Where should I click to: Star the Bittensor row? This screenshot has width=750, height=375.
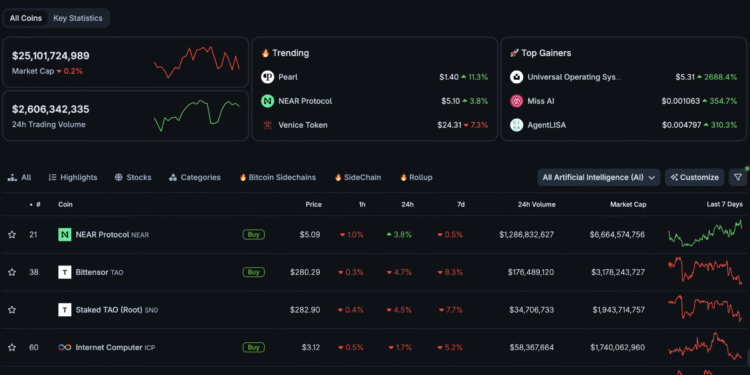12,272
